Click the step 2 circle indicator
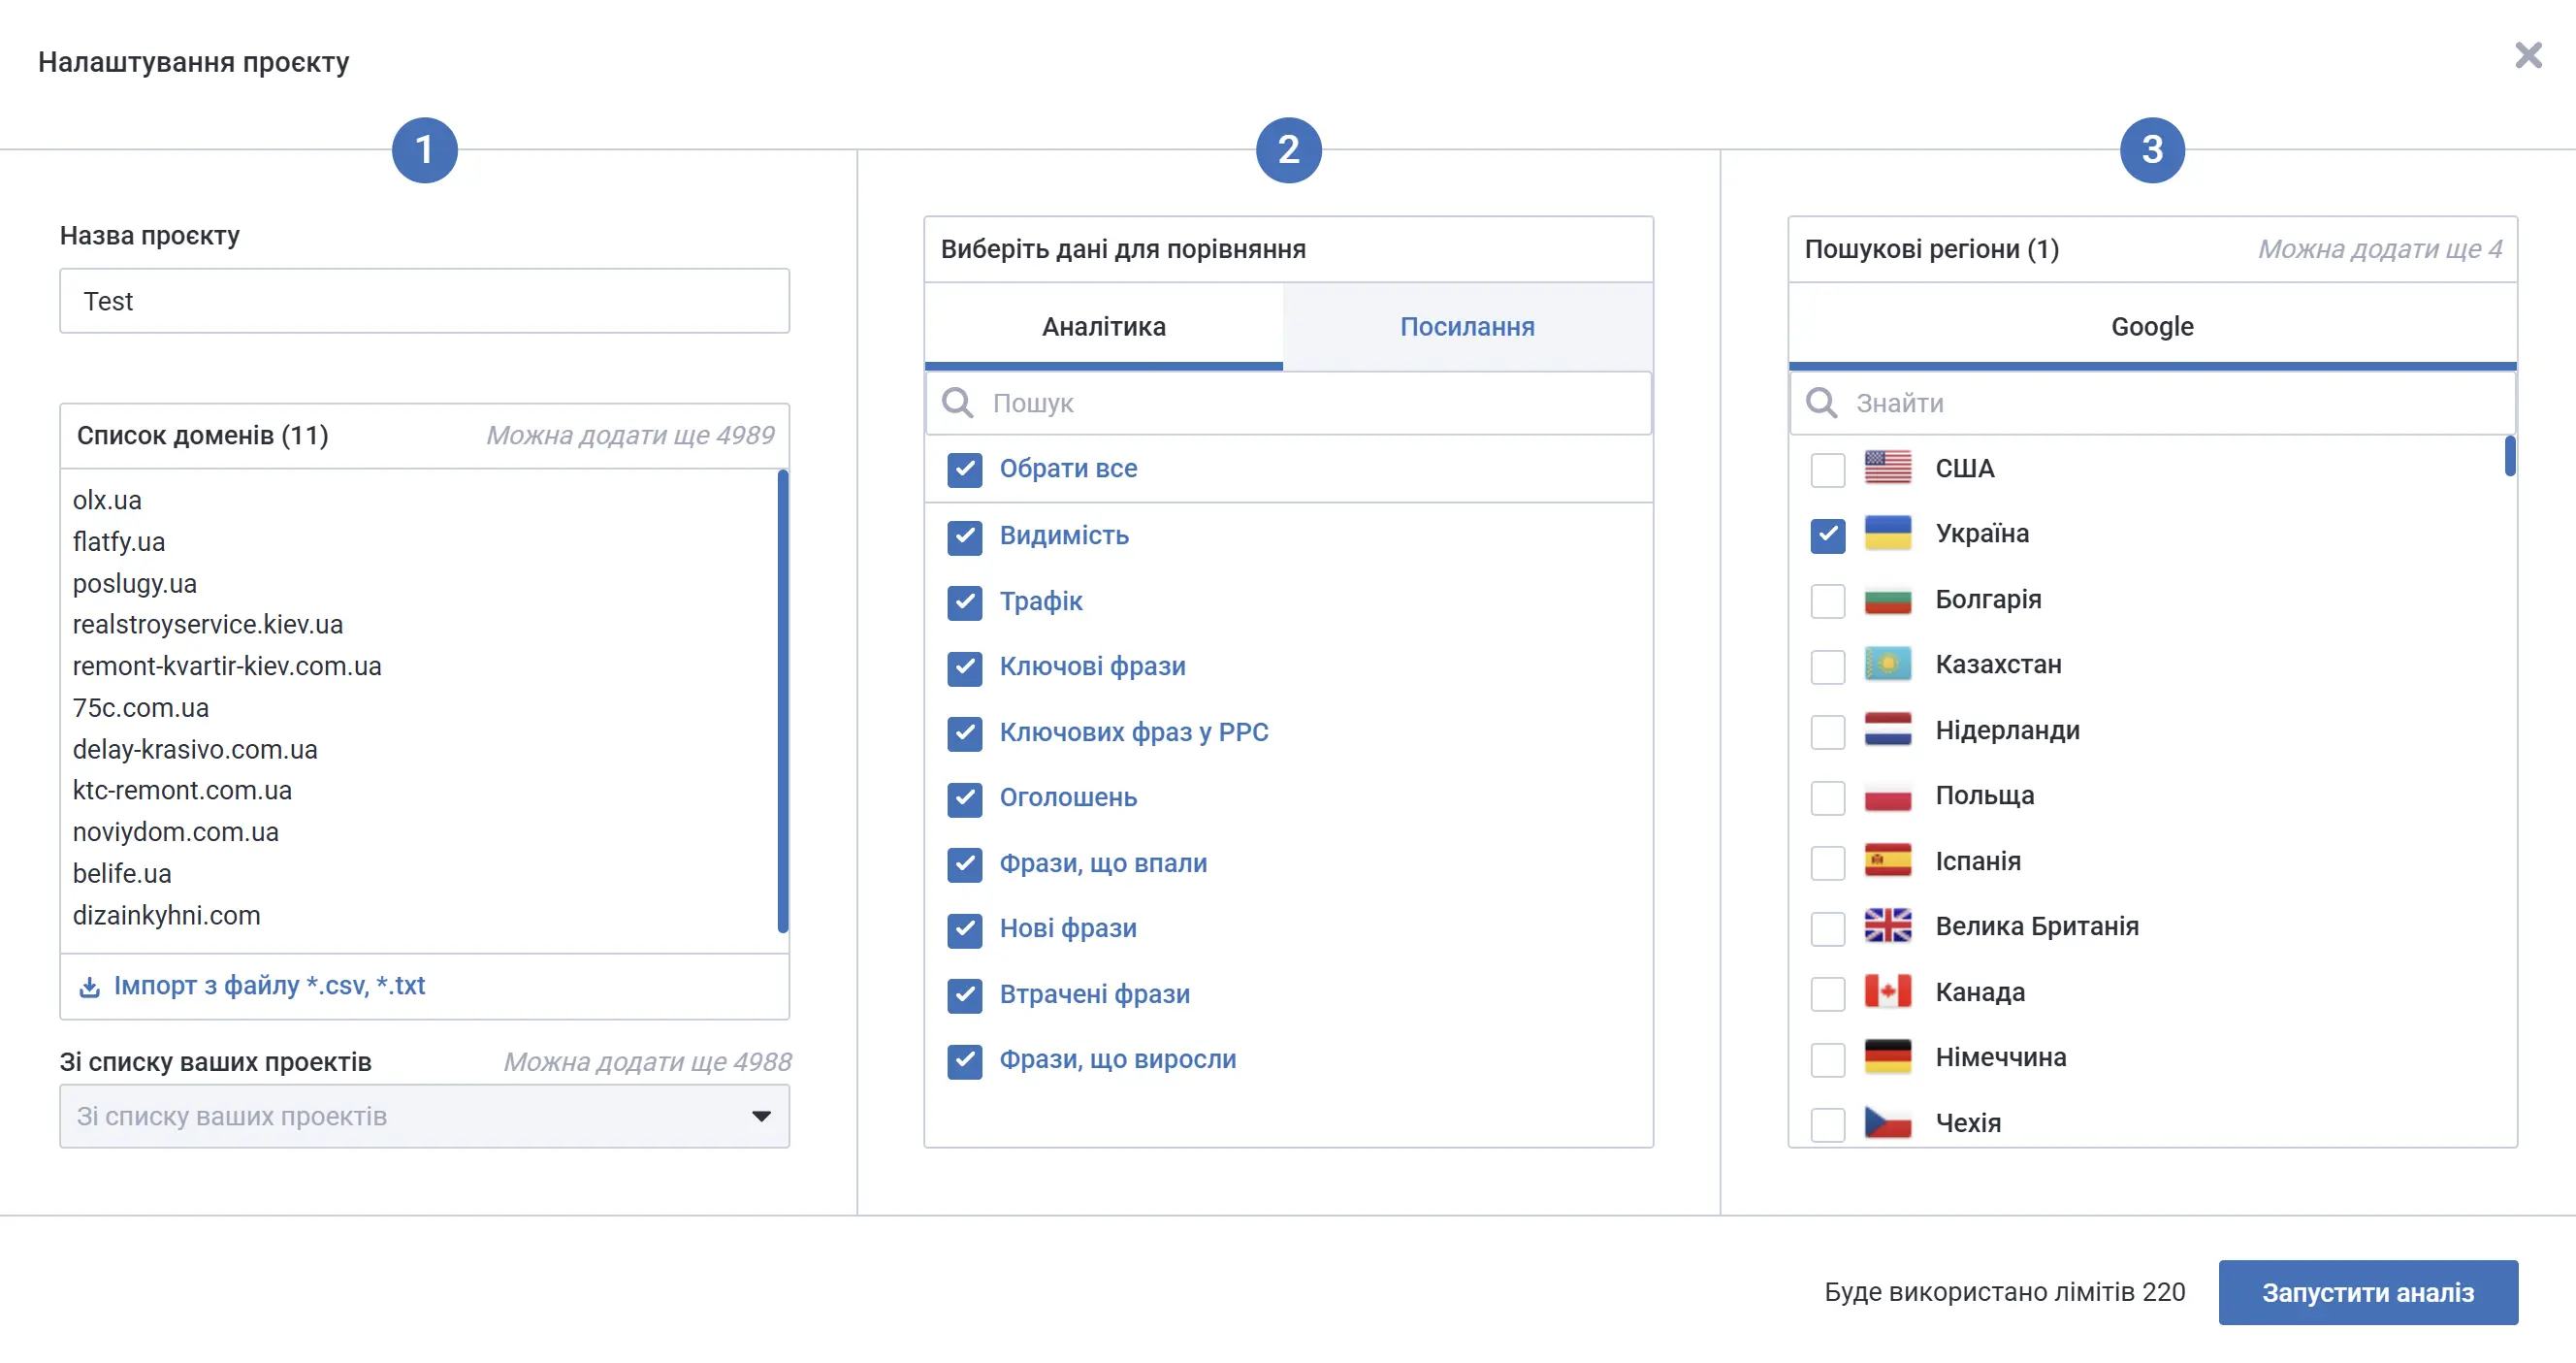Image resolution: width=2576 pixels, height=1363 pixels. (1288, 150)
